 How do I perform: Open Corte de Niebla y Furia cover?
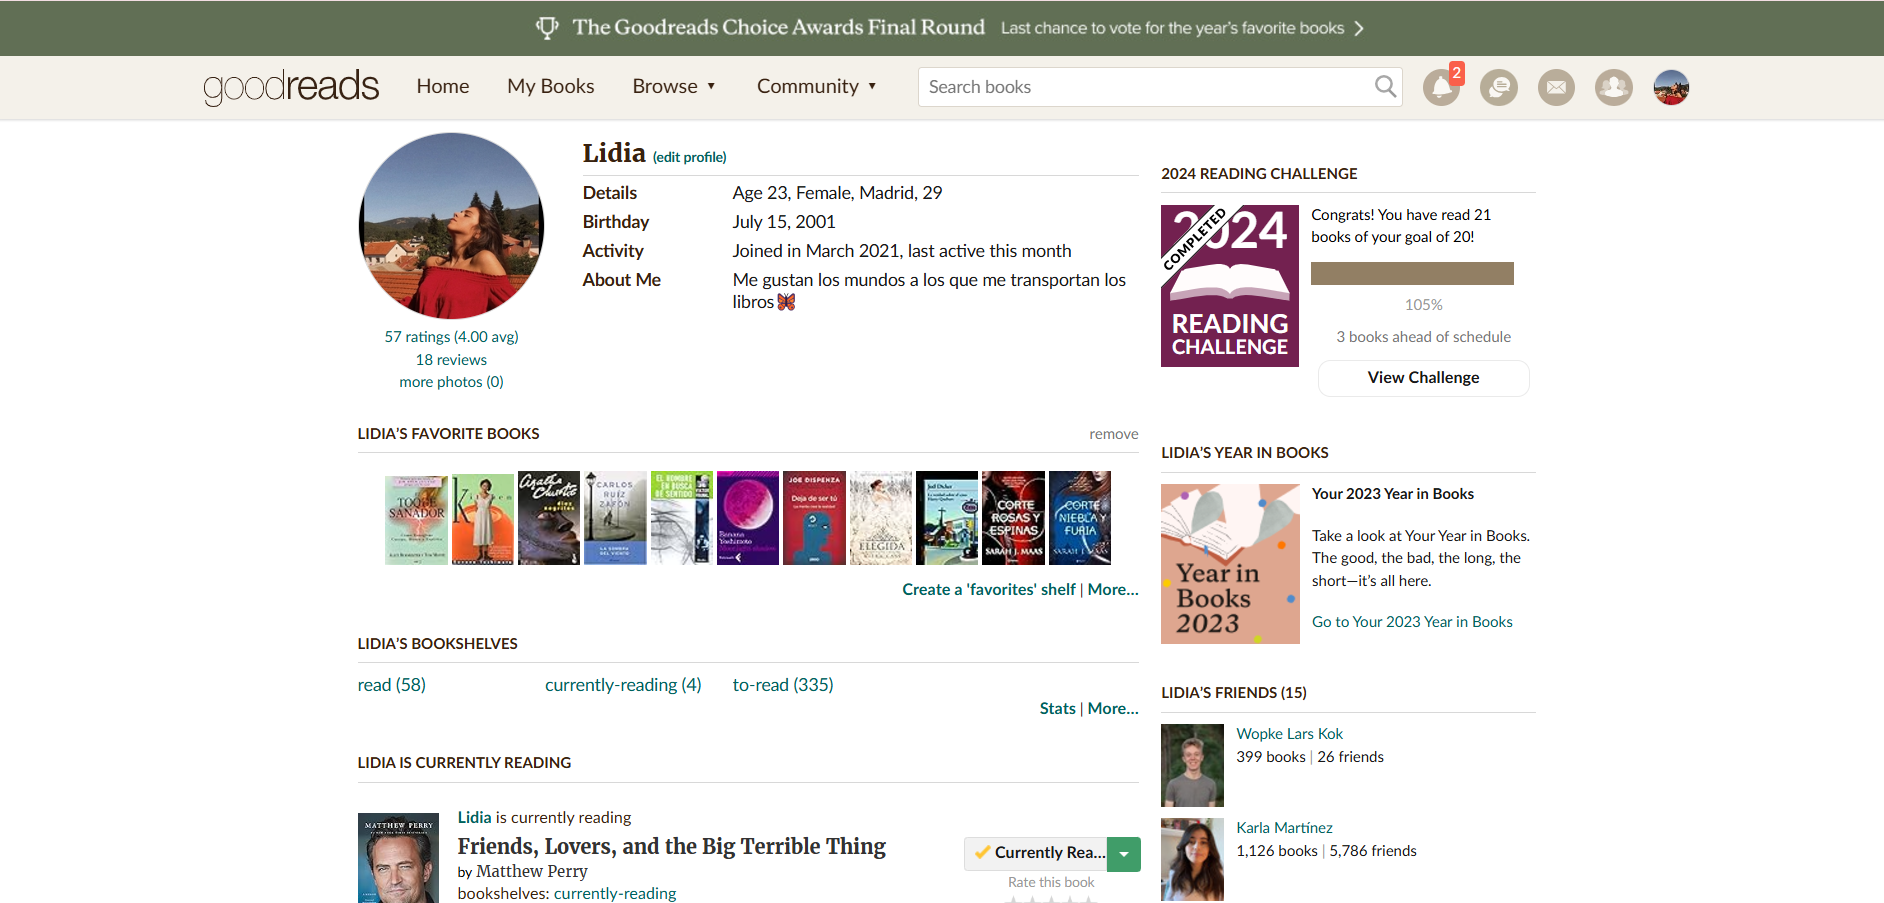pos(1080,518)
